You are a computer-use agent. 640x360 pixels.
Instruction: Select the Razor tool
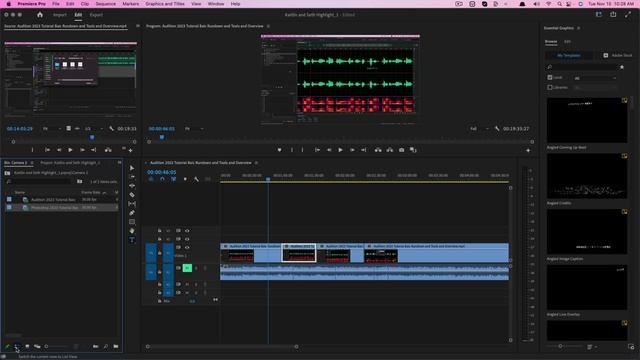(x=132, y=195)
